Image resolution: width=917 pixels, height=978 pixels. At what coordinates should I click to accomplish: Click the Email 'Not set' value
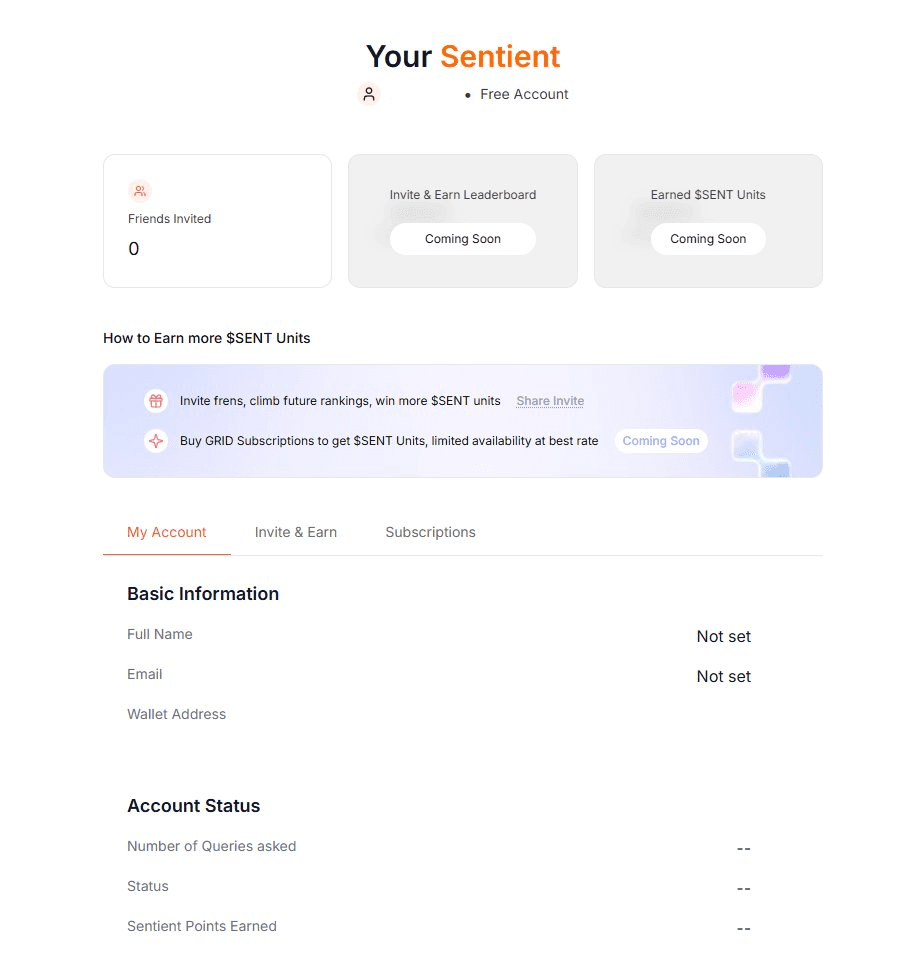[724, 677]
